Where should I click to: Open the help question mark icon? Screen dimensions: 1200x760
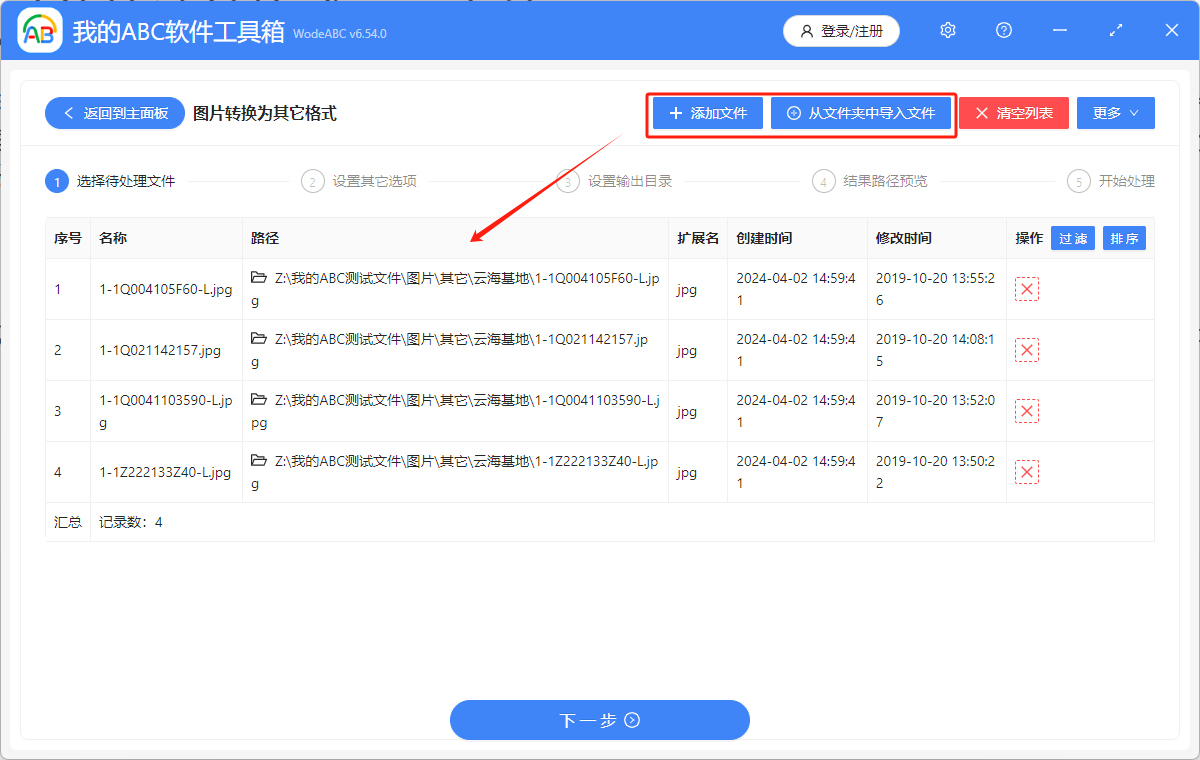pos(1003,30)
